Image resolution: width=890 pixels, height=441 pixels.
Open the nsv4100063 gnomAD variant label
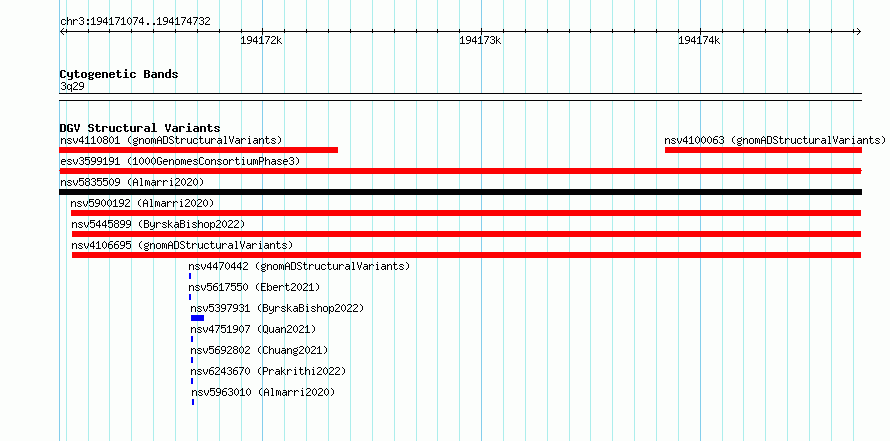pos(775,140)
